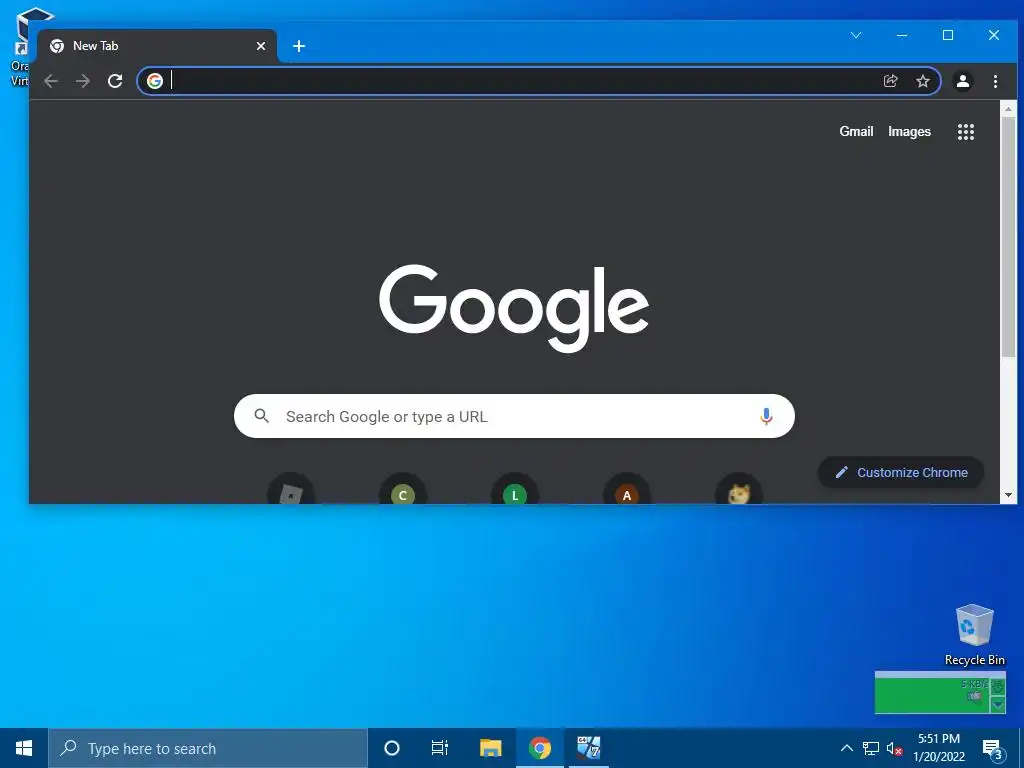Click the muted volume tray icon
The image size is (1024, 768).
tap(895, 748)
